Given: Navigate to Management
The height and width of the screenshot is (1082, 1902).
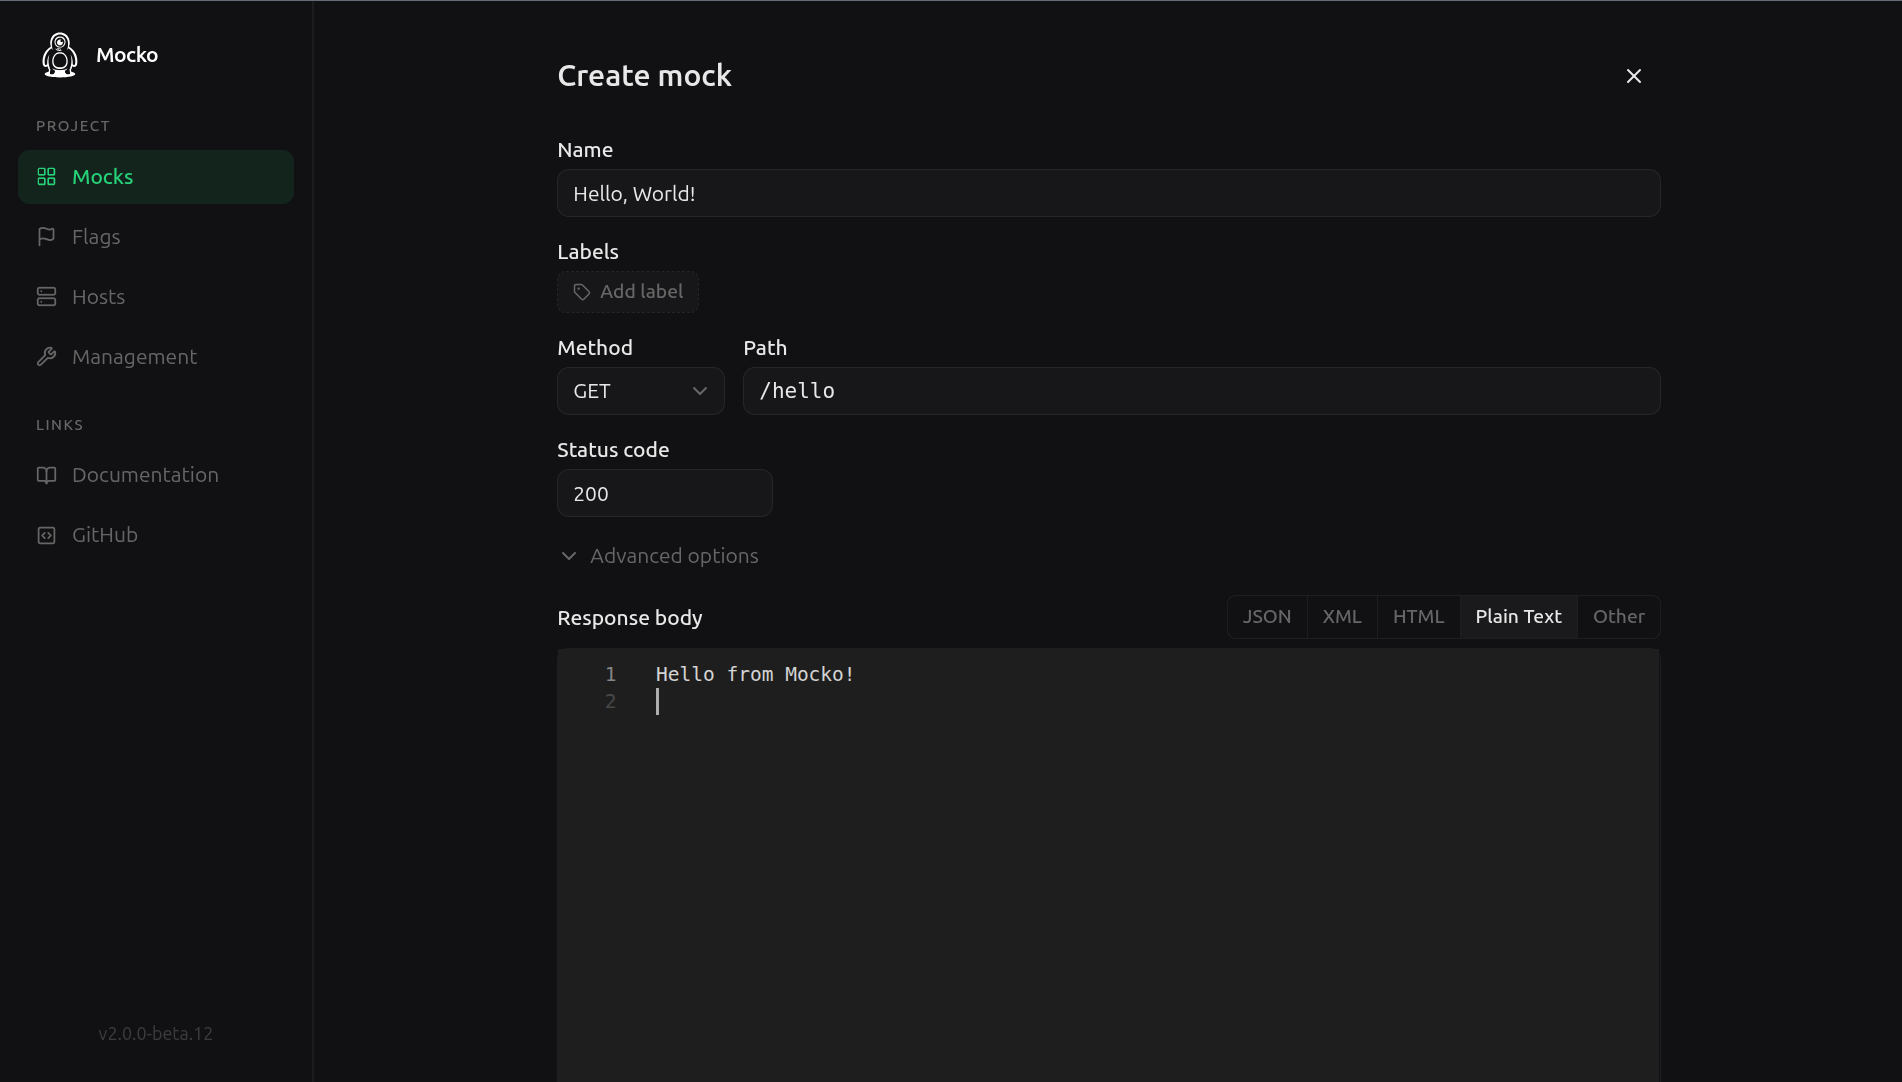Looking at the screenshot, I should pos(156,357).
